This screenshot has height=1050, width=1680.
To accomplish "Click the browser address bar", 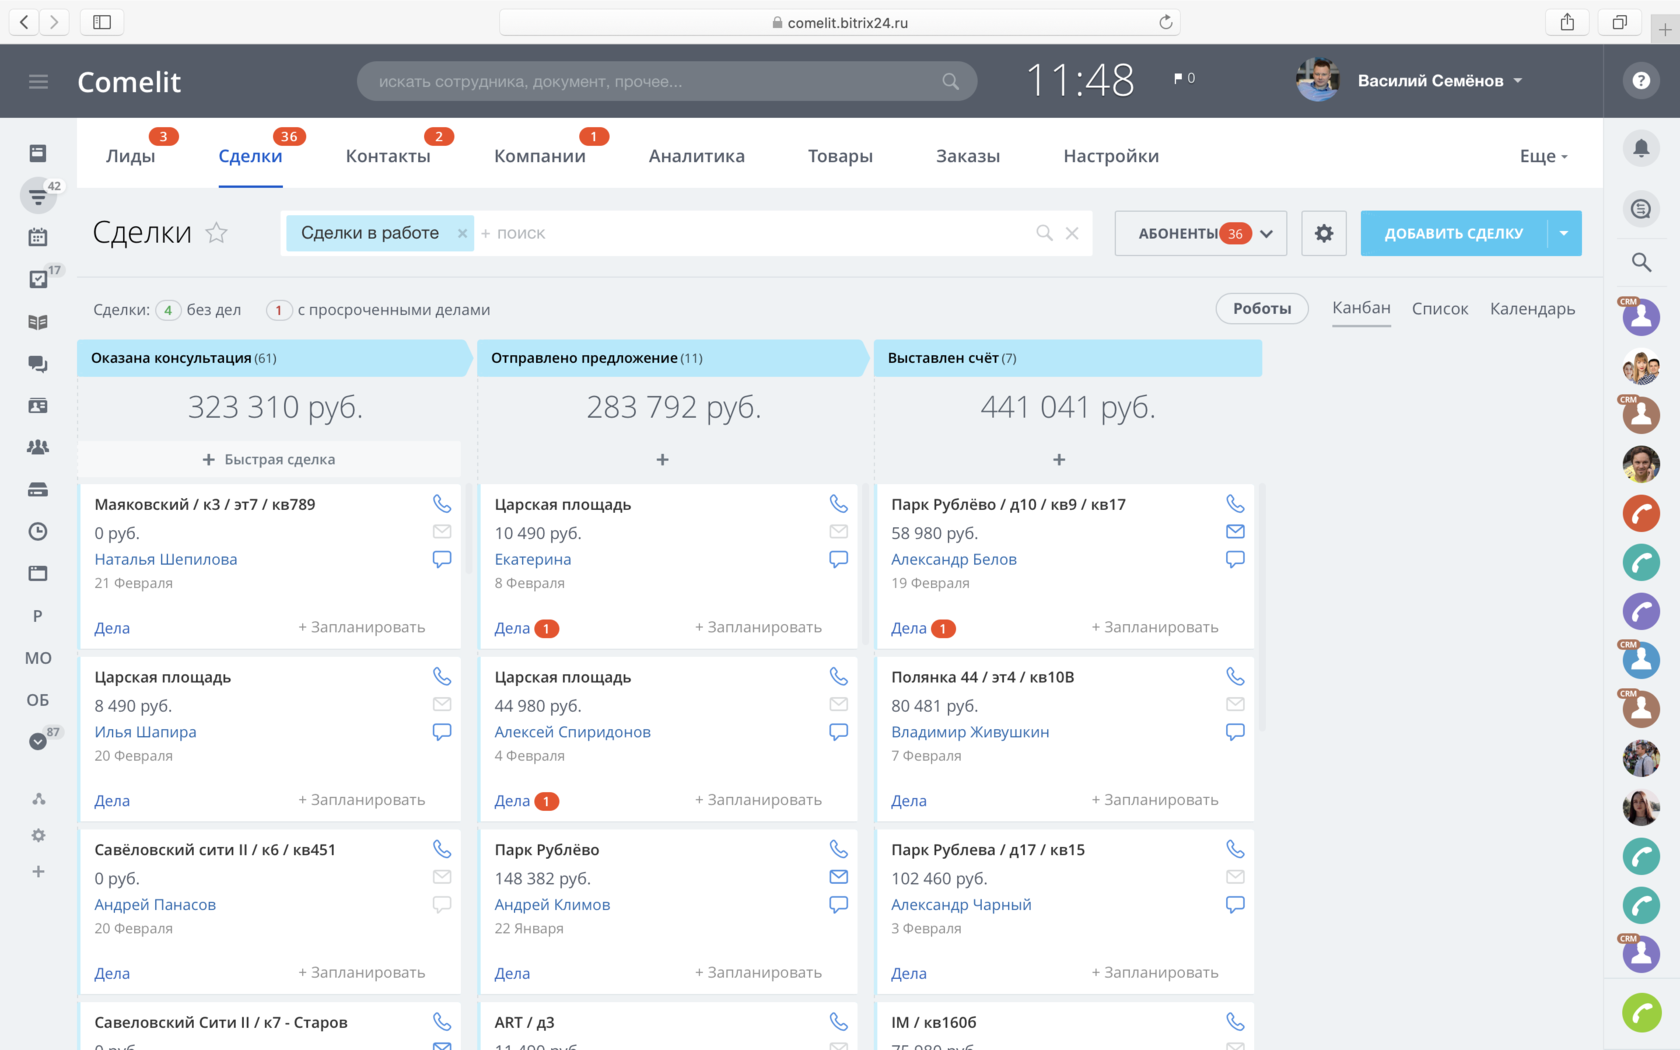I will [840, 22].
